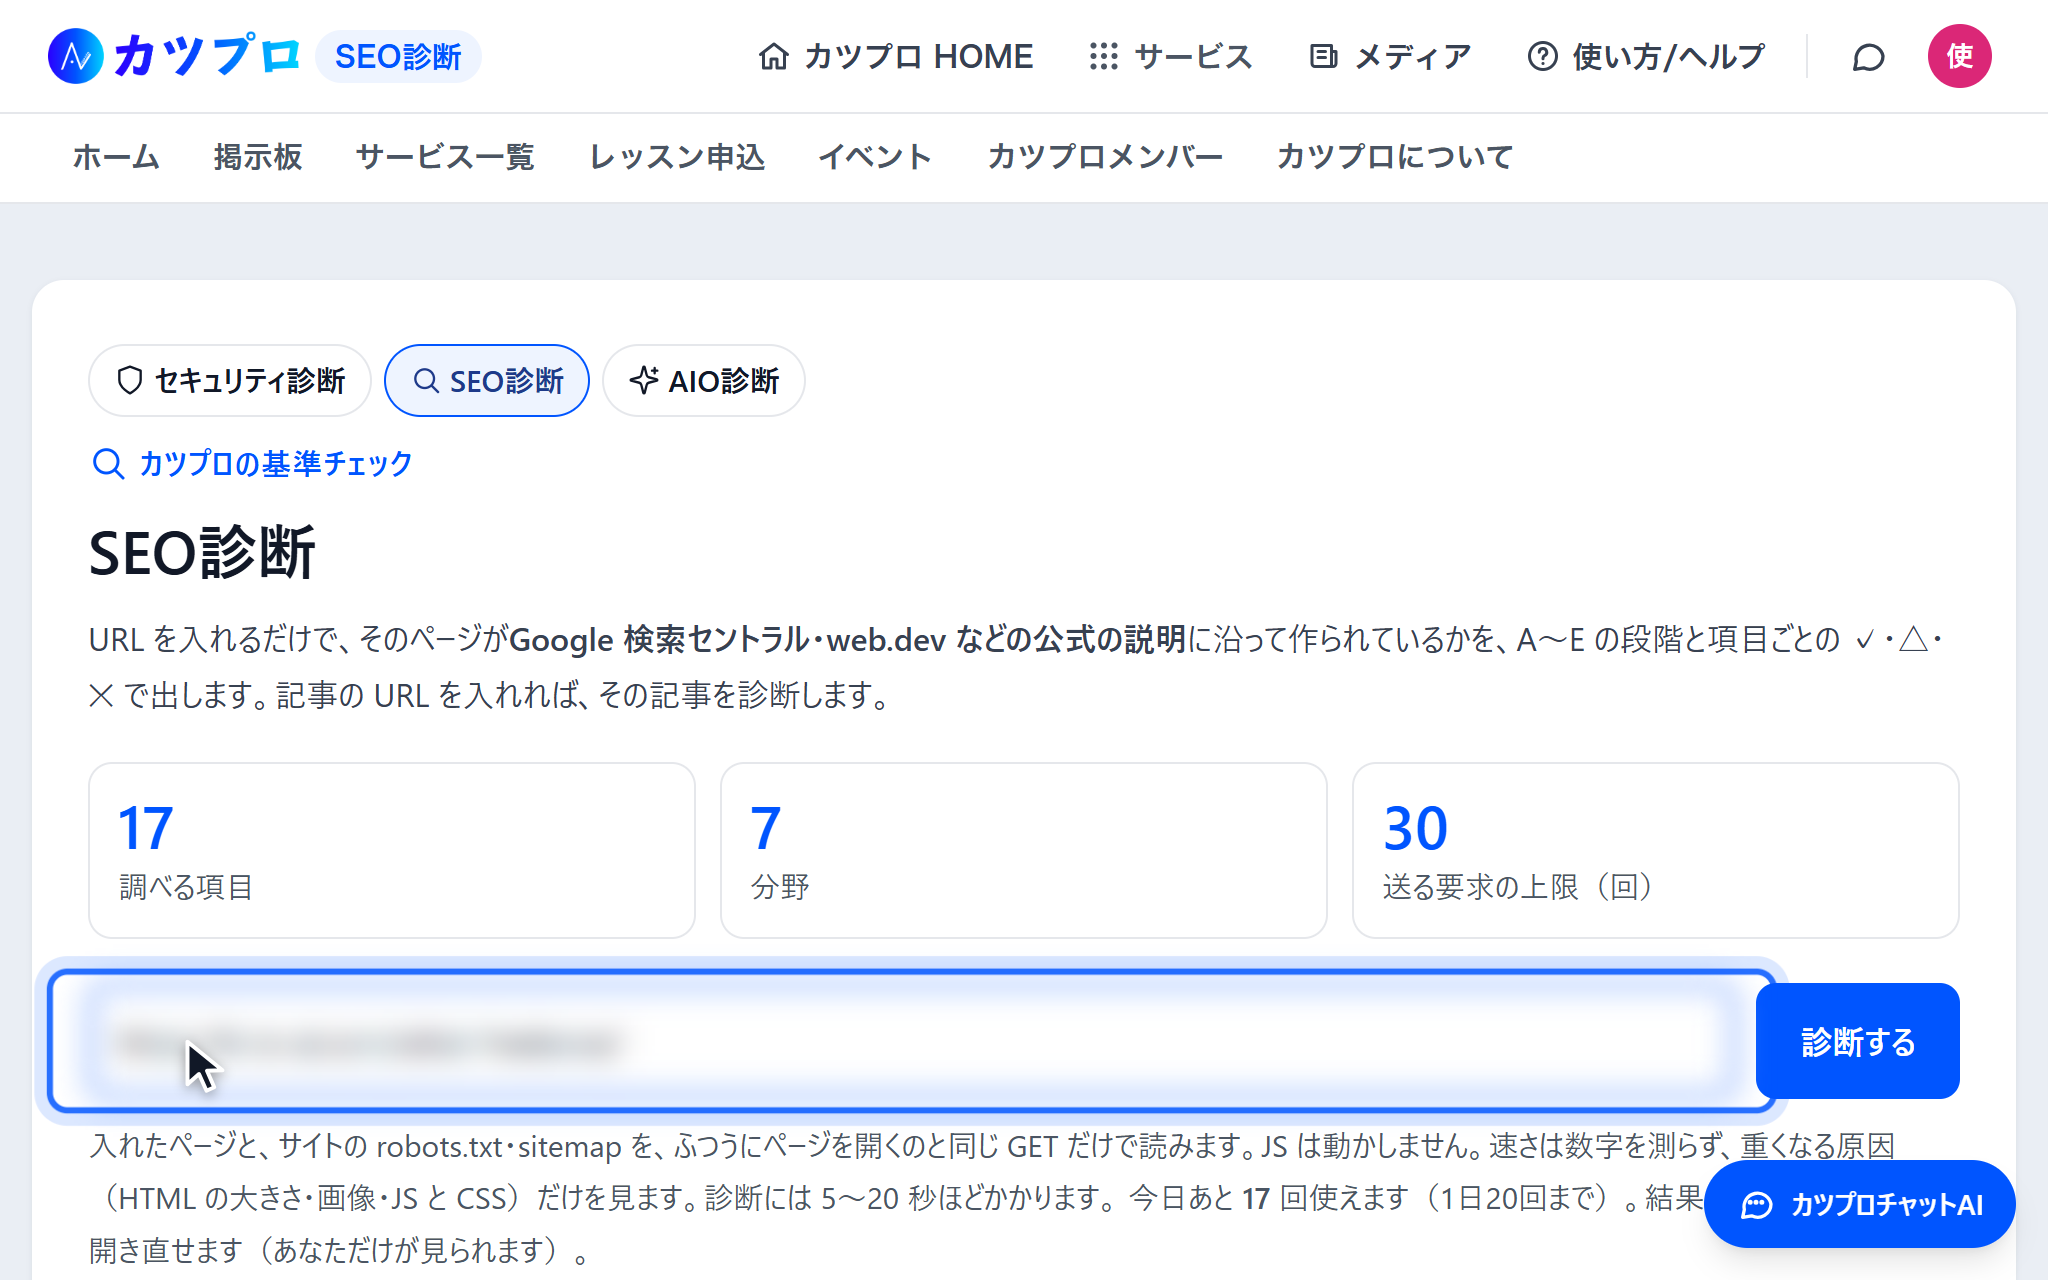The image size is (2048, 1280).
Task: Click the 30 送る要求の上限 stat card
Action: [x=1656, y=851]
